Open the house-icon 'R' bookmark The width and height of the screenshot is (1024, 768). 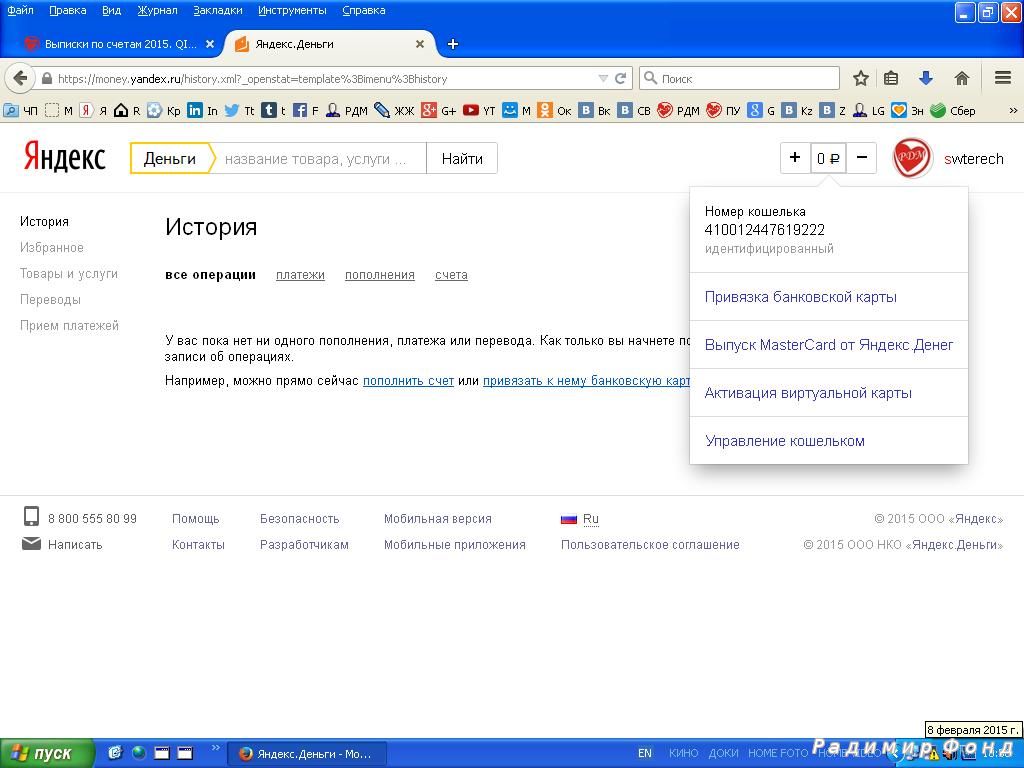click(x=127, y=110)
